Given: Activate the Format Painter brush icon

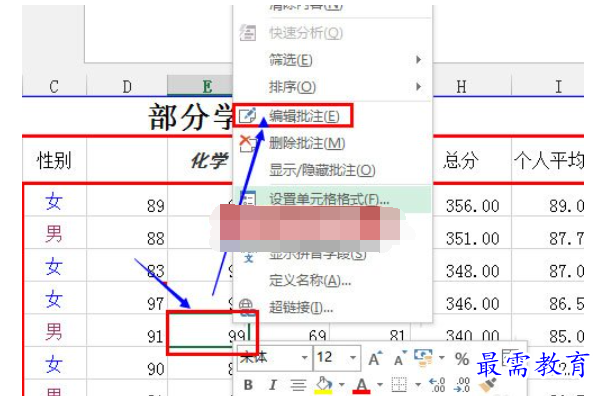Looking at the screenshot, I should [x=487, y=385].
